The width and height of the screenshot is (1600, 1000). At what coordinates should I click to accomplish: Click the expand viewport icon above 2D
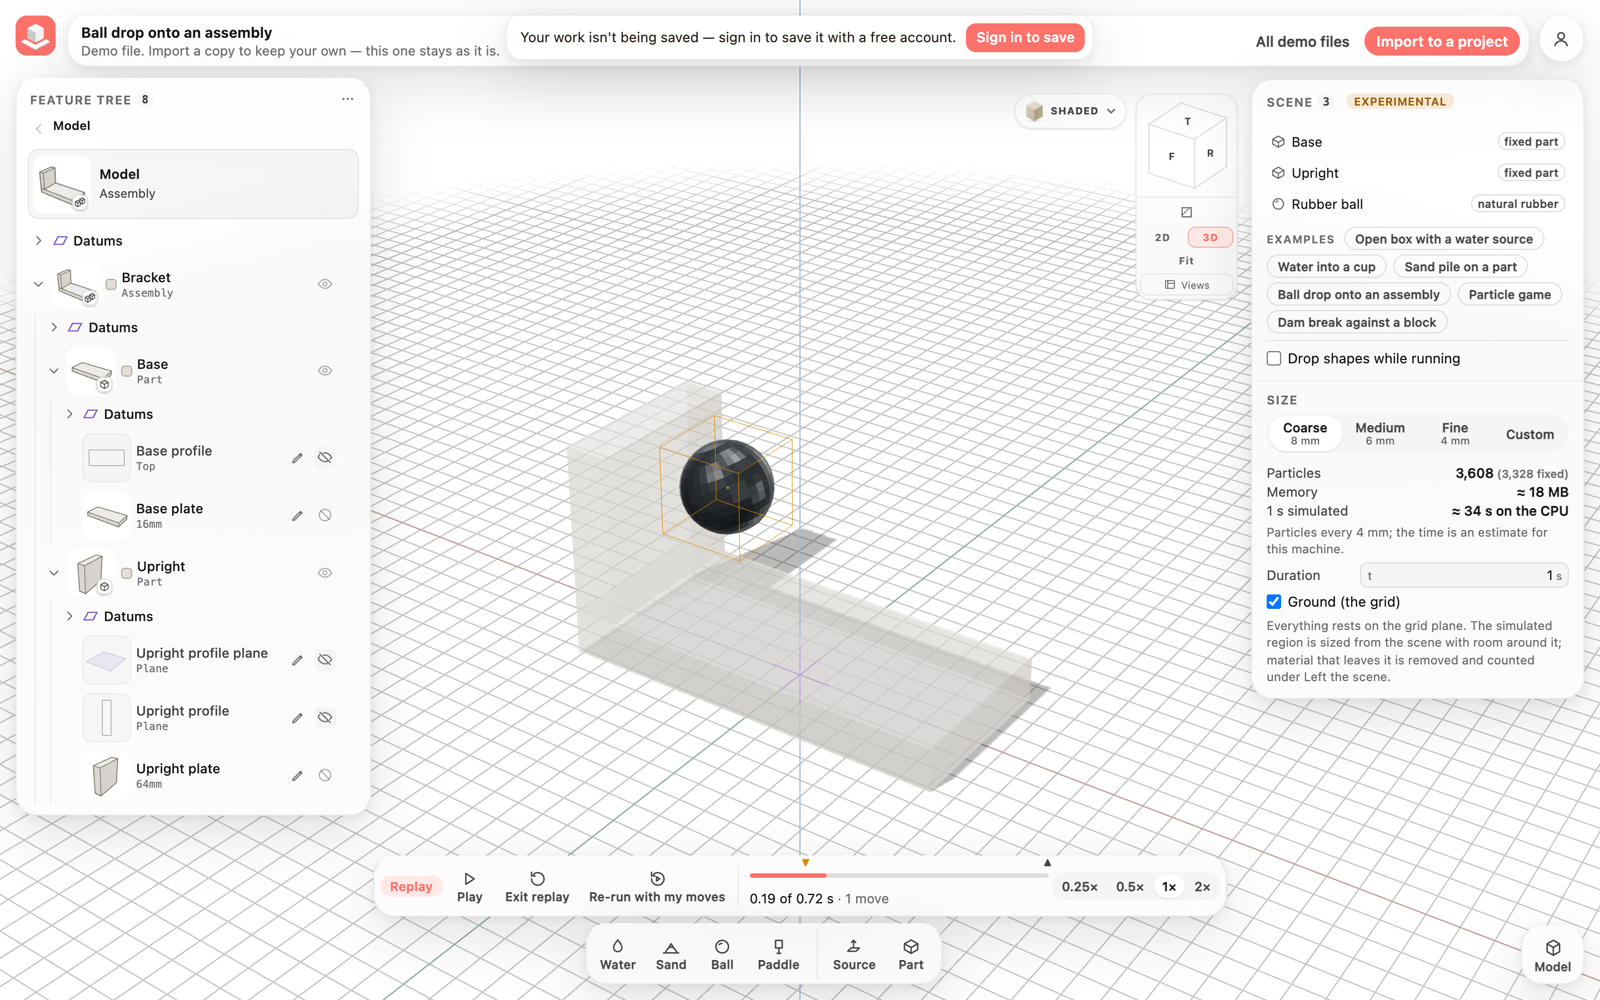[x=1186, y=212]
